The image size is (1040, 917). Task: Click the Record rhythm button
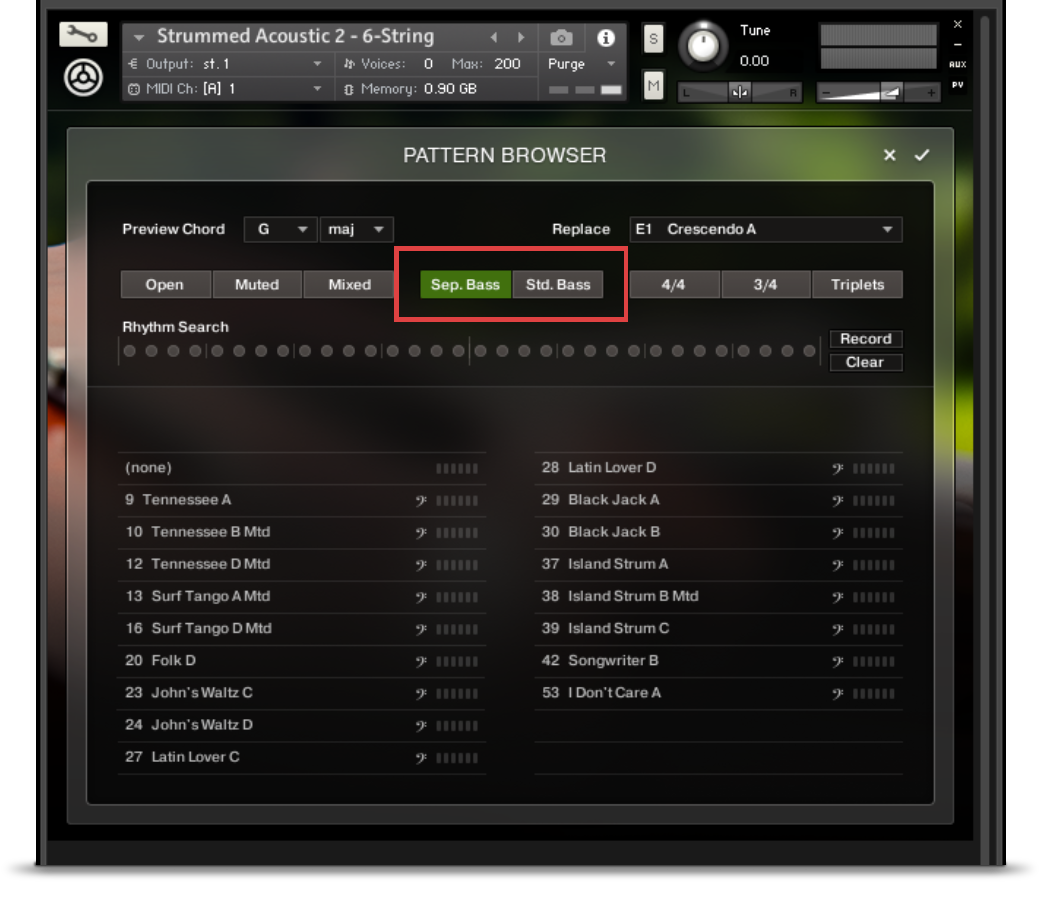(866, 339)
